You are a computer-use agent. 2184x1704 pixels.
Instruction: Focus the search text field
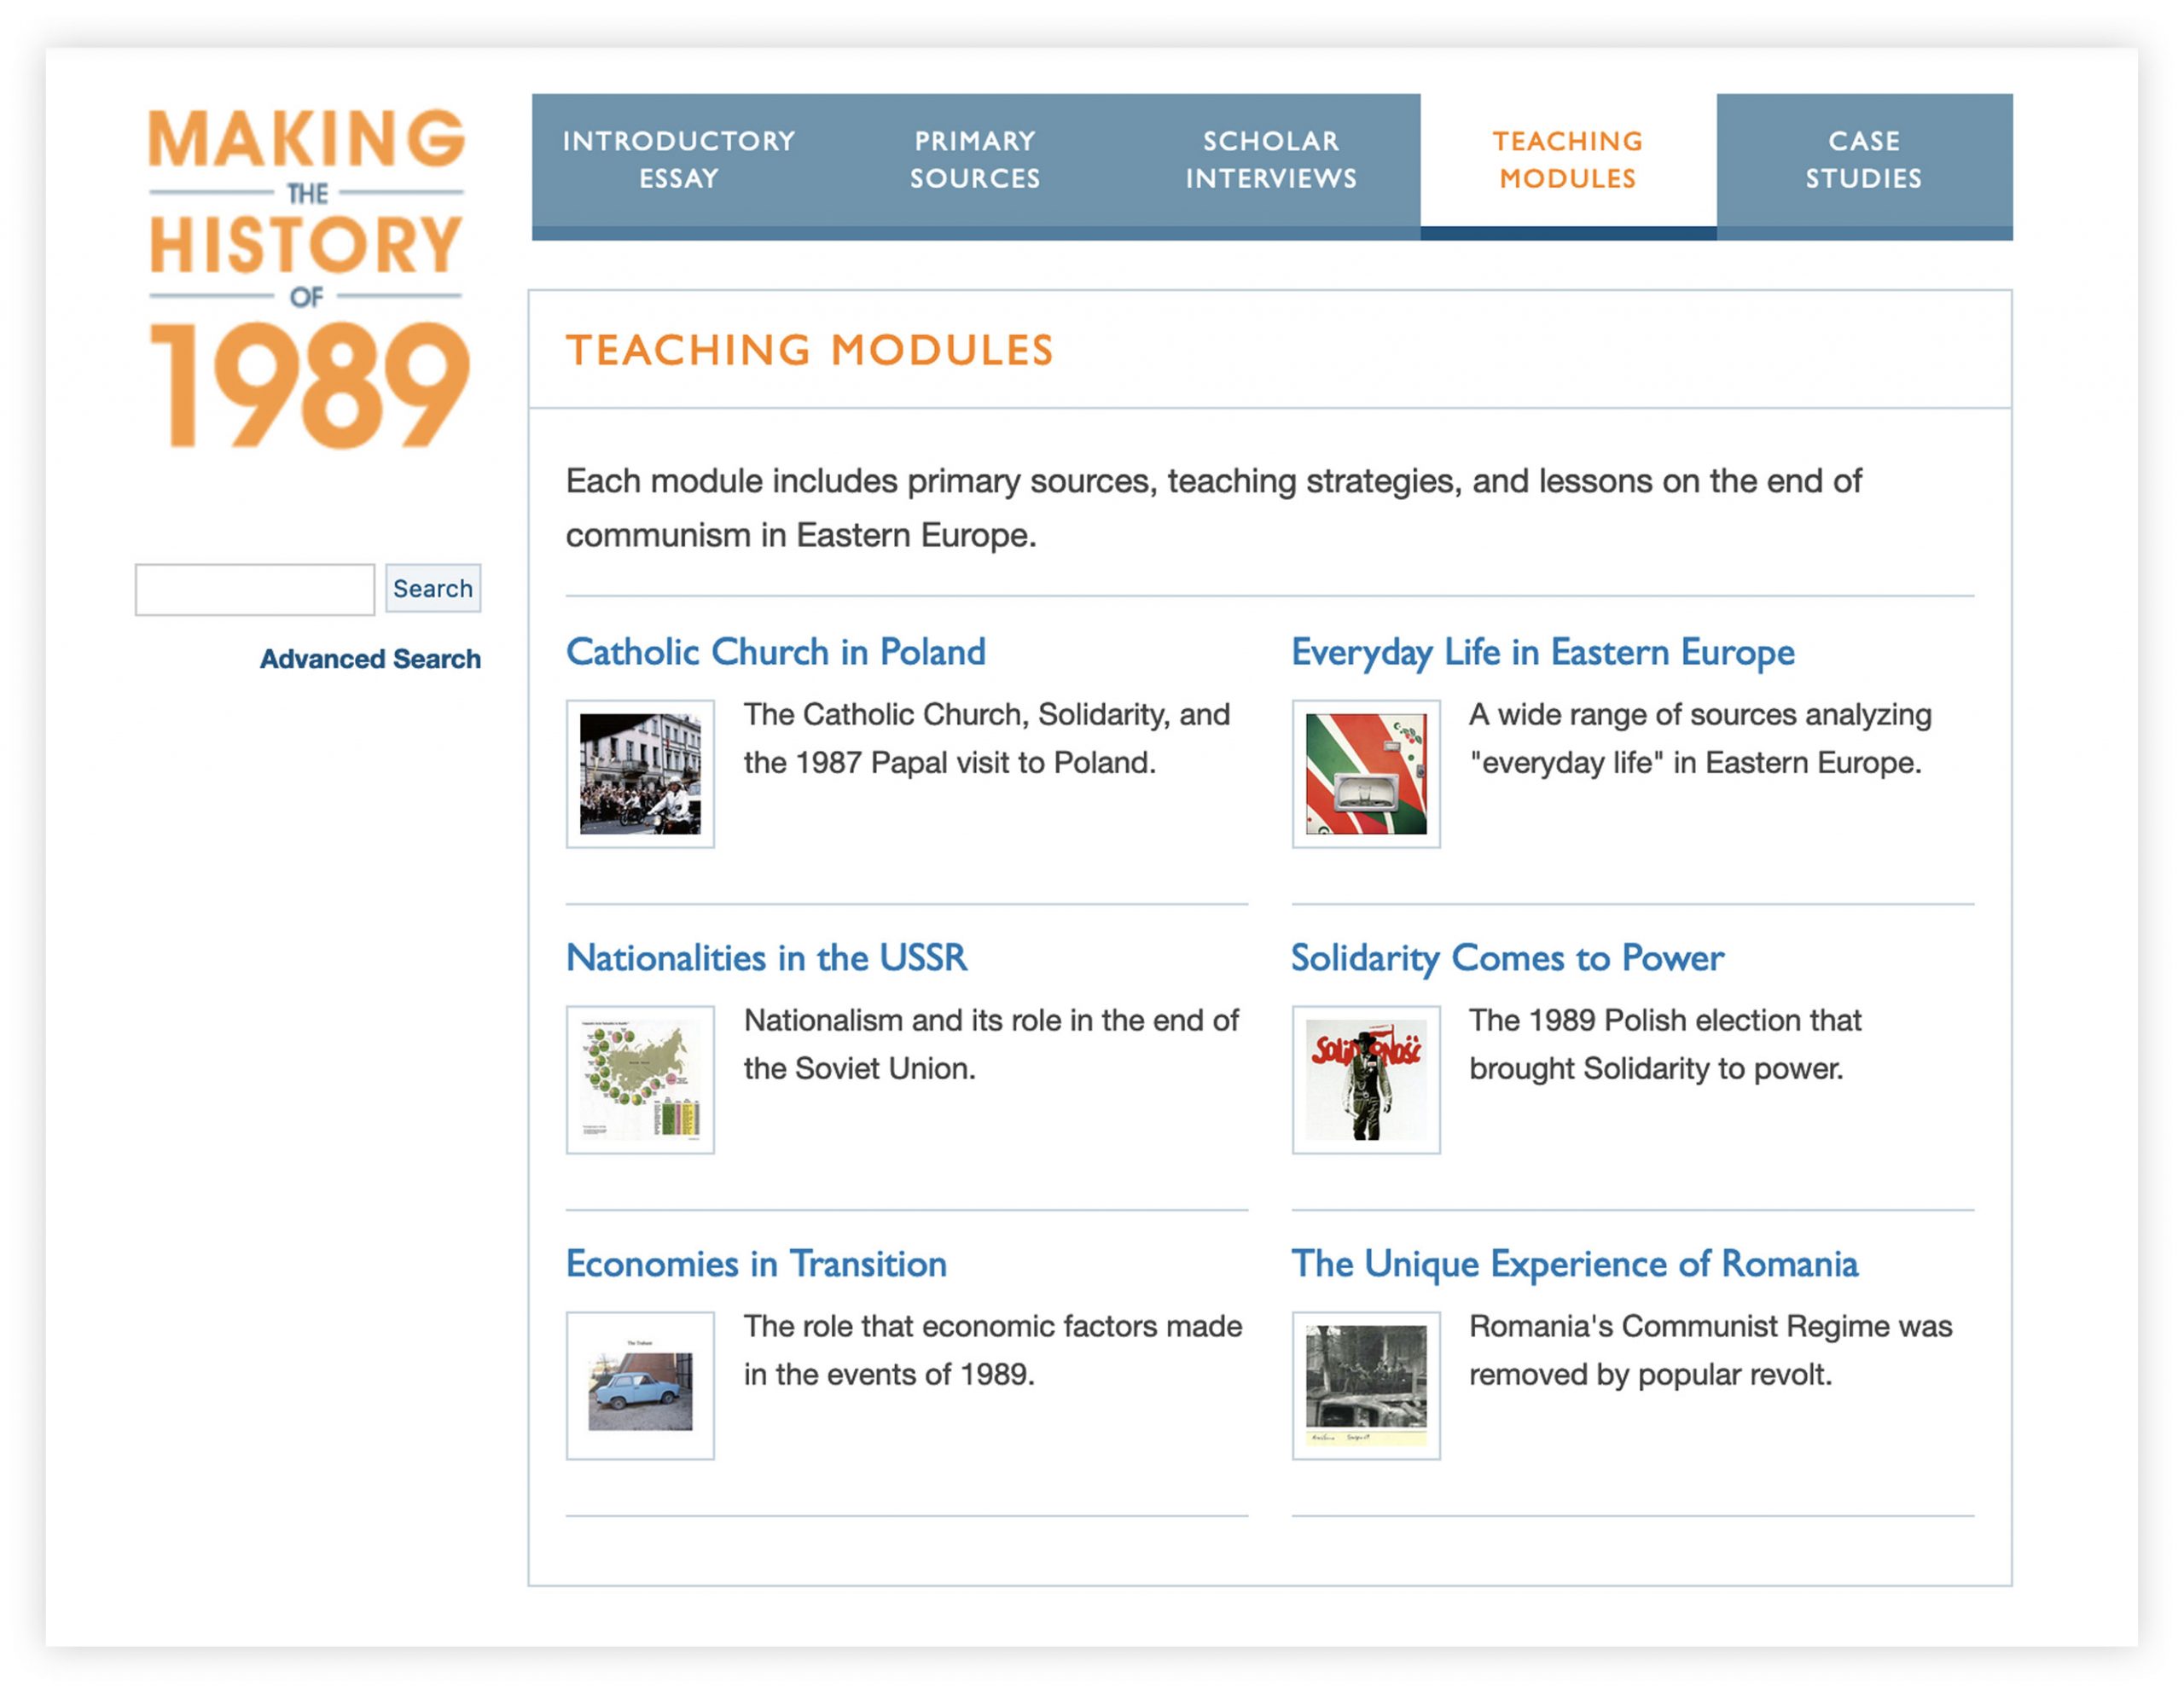click(255, 589)
